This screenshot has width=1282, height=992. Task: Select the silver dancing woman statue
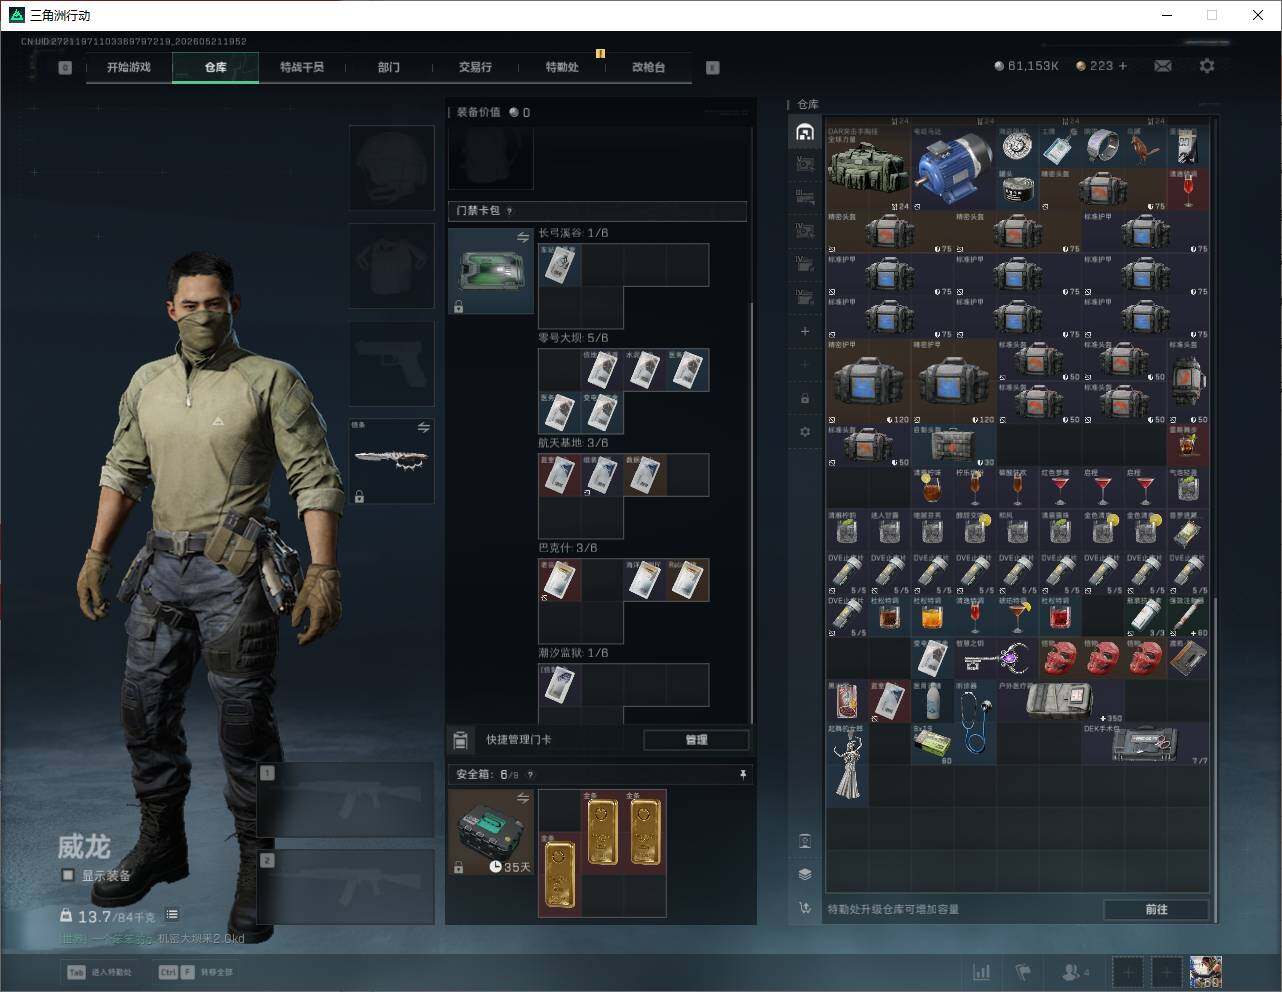pyautogui.click(x=848, y=765)
